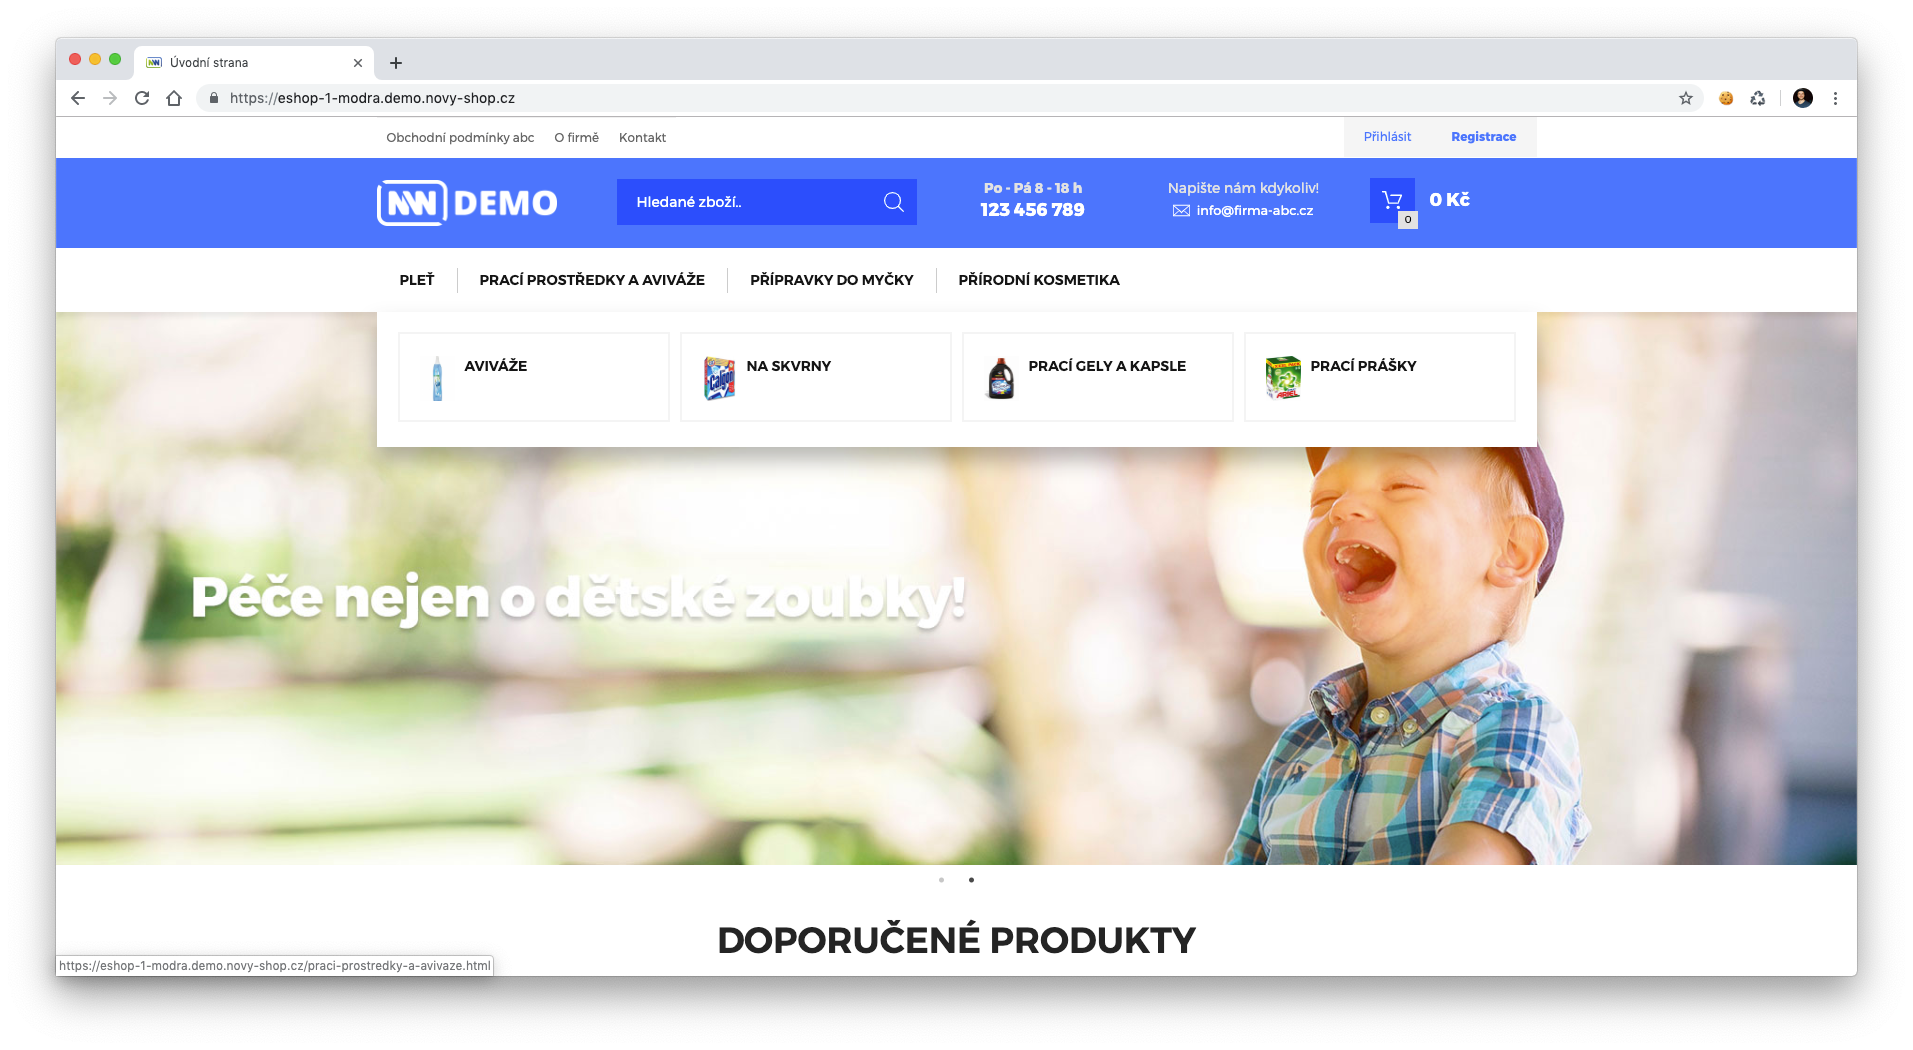Screen dimensions: 1913x1050
Task: Click the DOPORUČENÉ PRODUKTY heading
Action: click(956, 940)
